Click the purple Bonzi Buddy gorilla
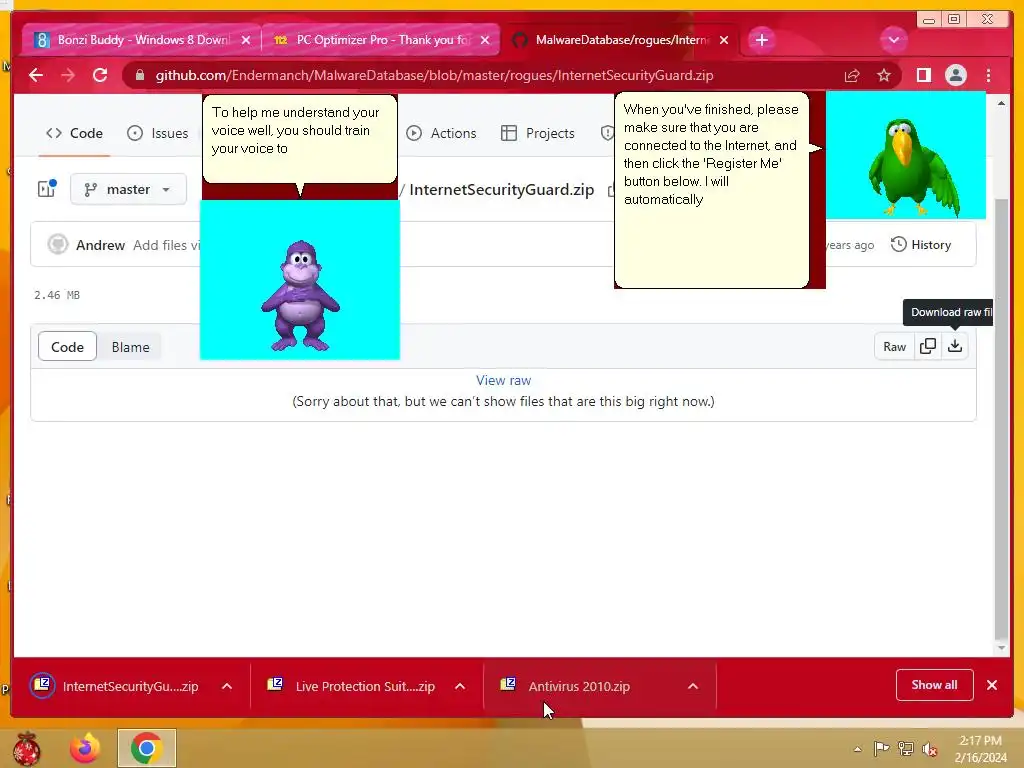The width and height of the screenshot is (1024, 768). 300,295
